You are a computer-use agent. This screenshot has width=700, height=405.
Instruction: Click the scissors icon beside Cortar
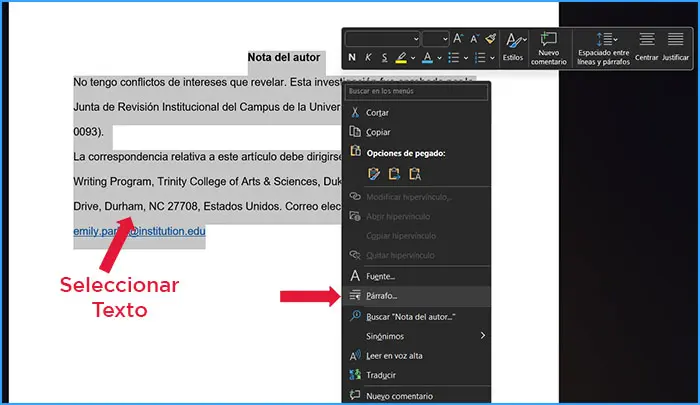(355, 112)
